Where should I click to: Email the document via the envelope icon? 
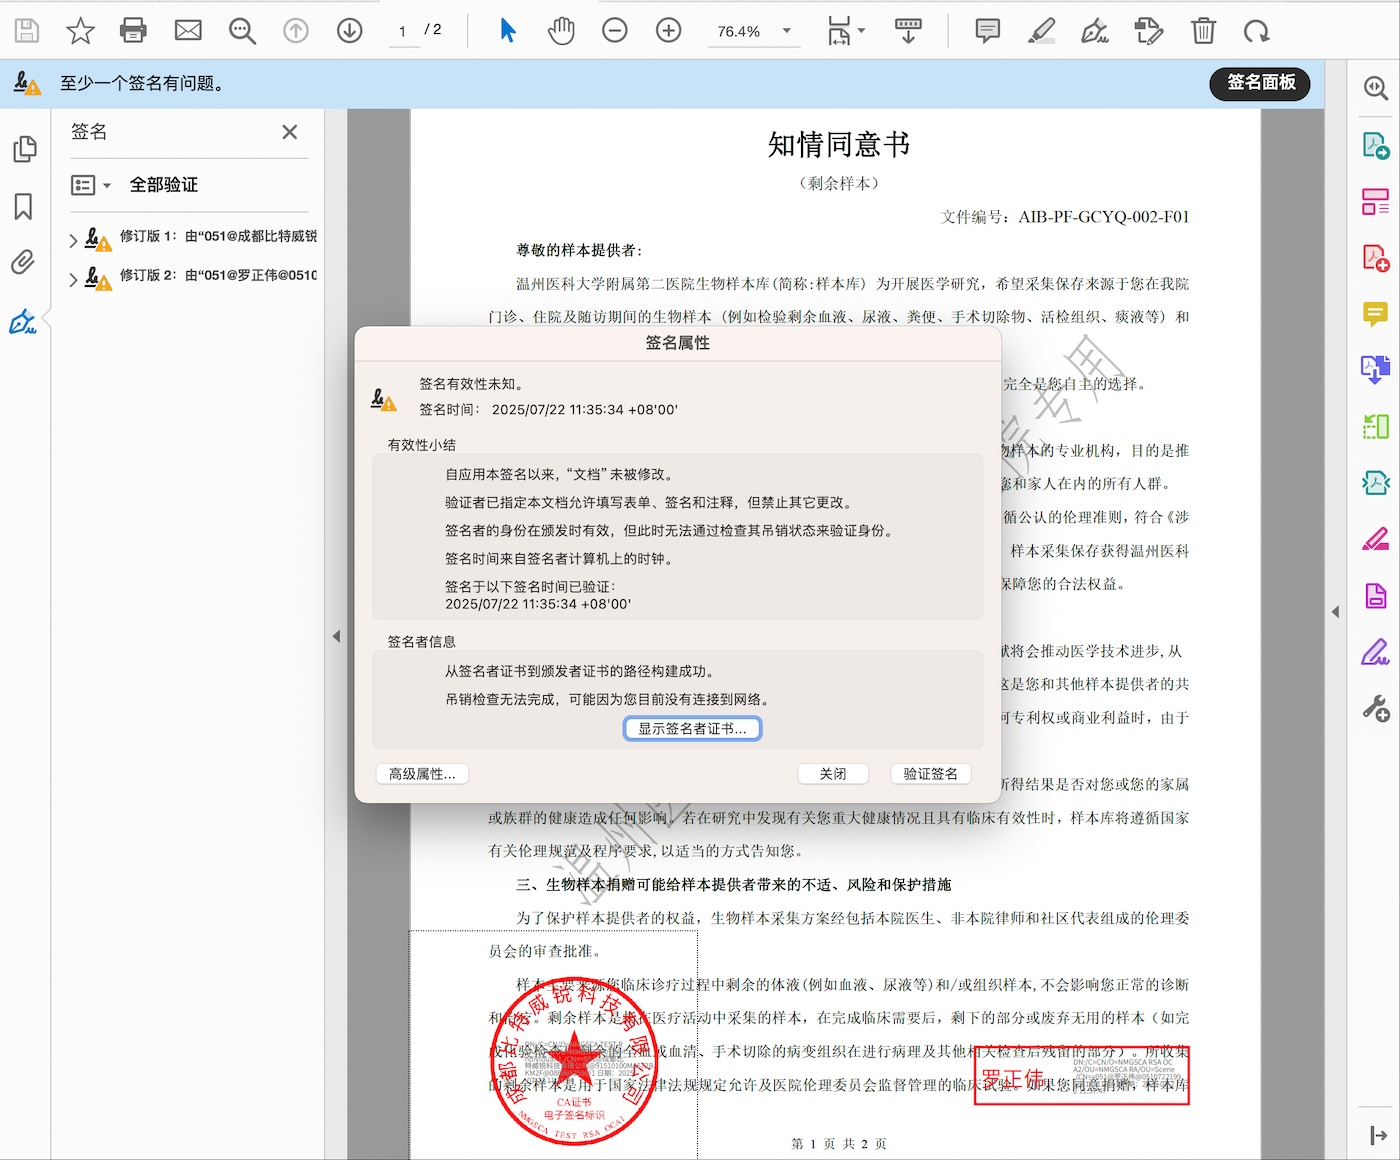coord(187,30)
